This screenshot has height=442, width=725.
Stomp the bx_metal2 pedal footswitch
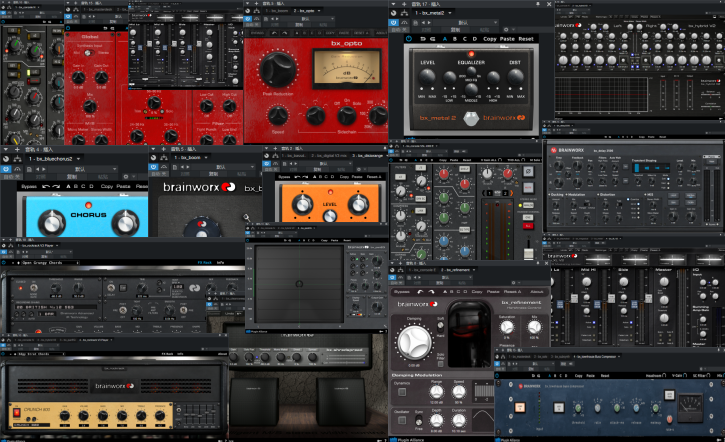[471, 118]
